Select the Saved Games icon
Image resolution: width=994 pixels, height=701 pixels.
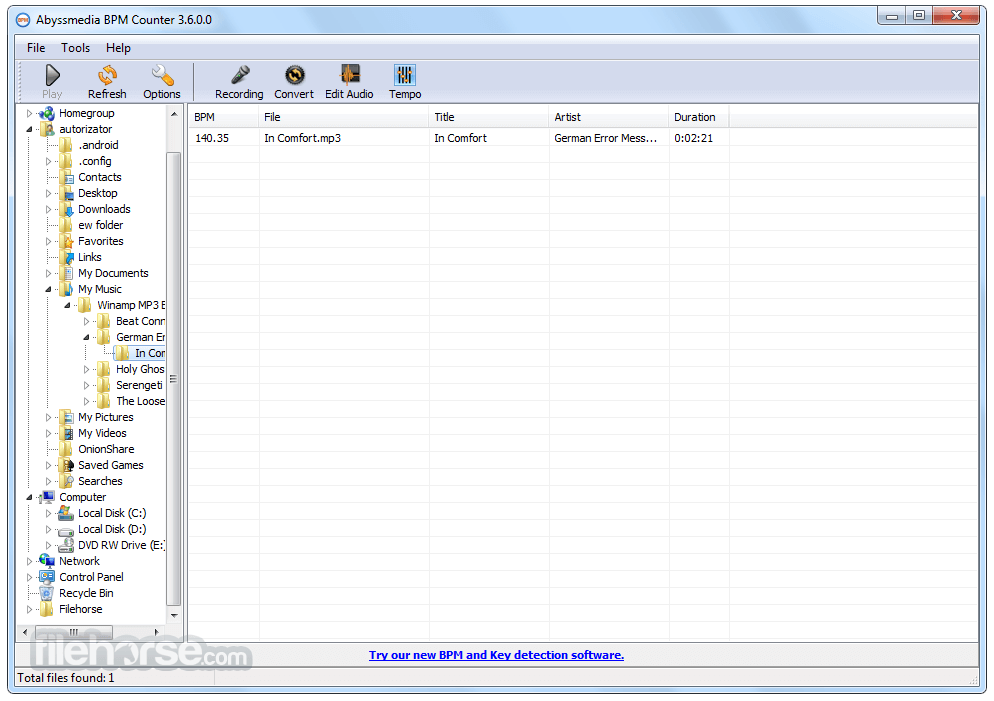tap(67, 465)
